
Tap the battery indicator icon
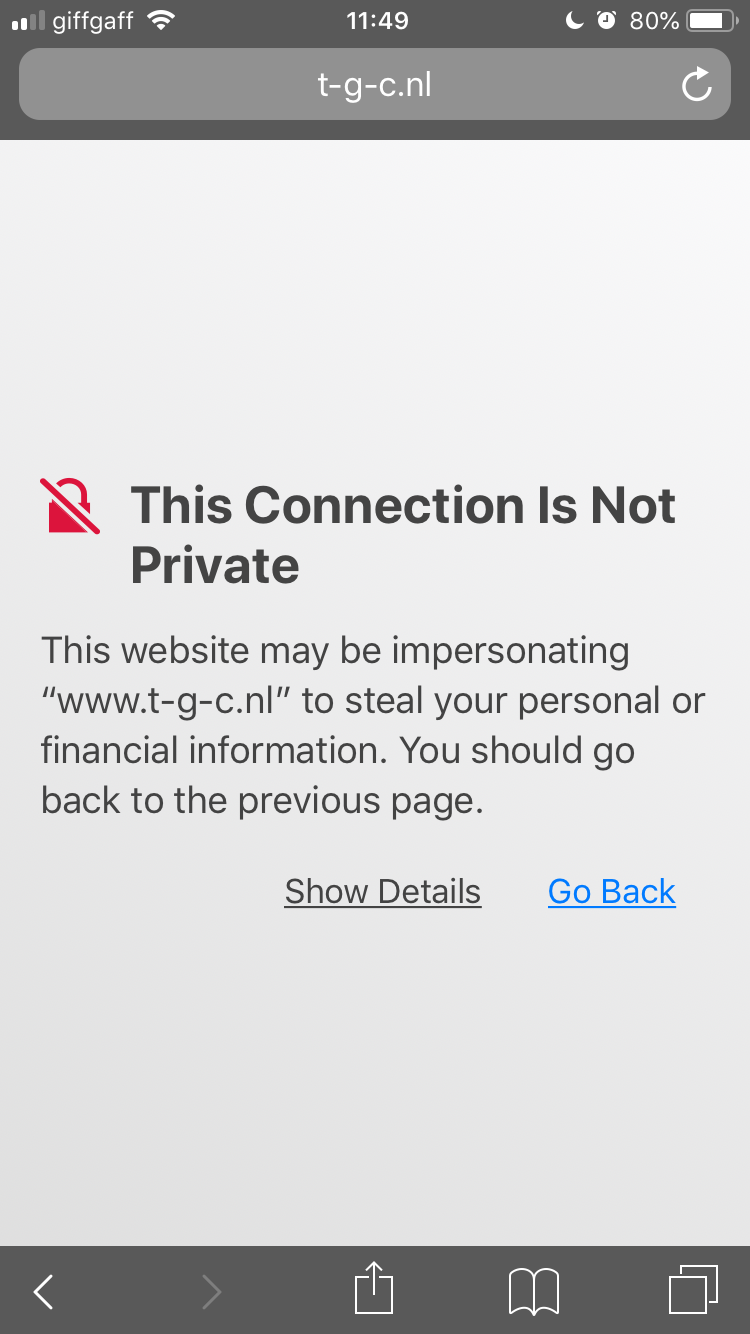coord(712,20)
